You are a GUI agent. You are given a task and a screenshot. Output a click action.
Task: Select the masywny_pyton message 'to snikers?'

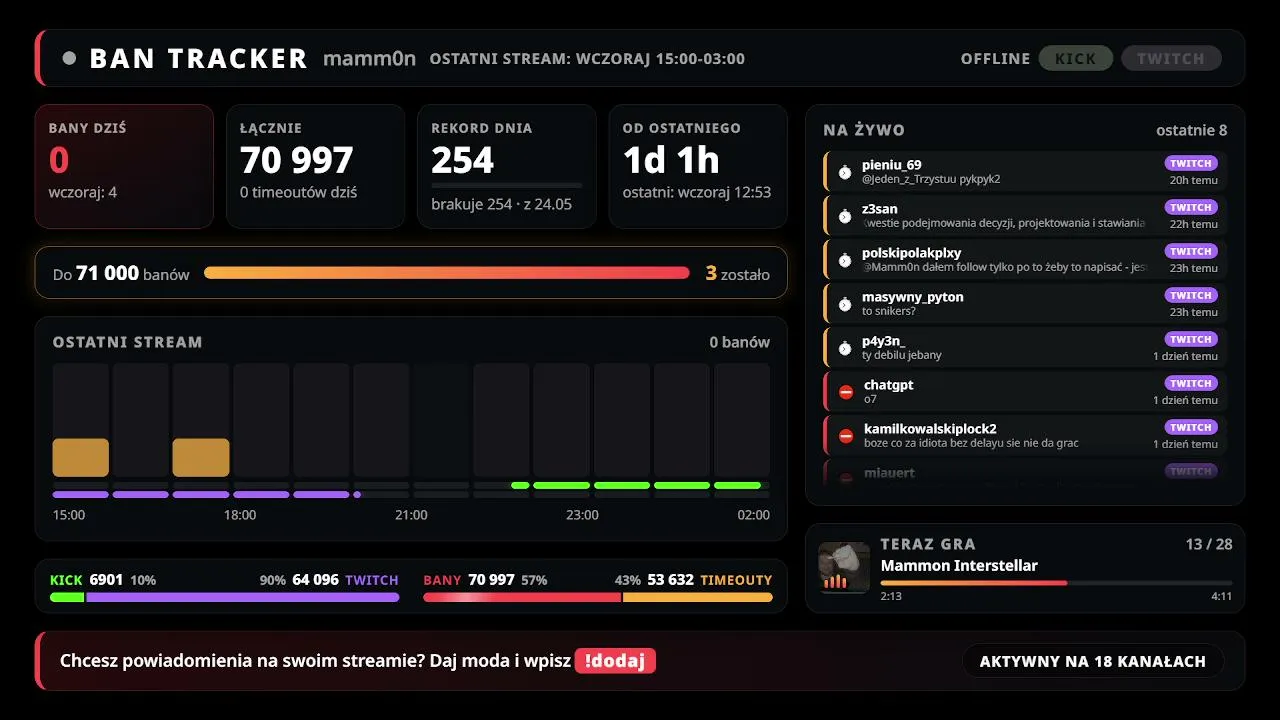pos(889,311)
